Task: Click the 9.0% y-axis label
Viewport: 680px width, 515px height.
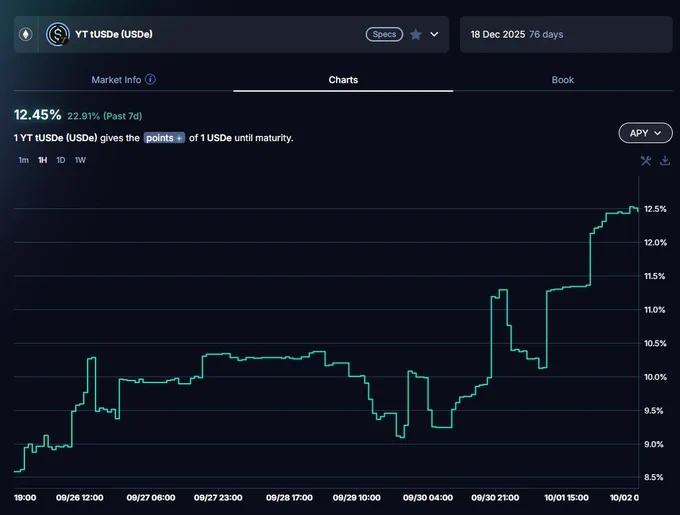Action: [654, 444]
